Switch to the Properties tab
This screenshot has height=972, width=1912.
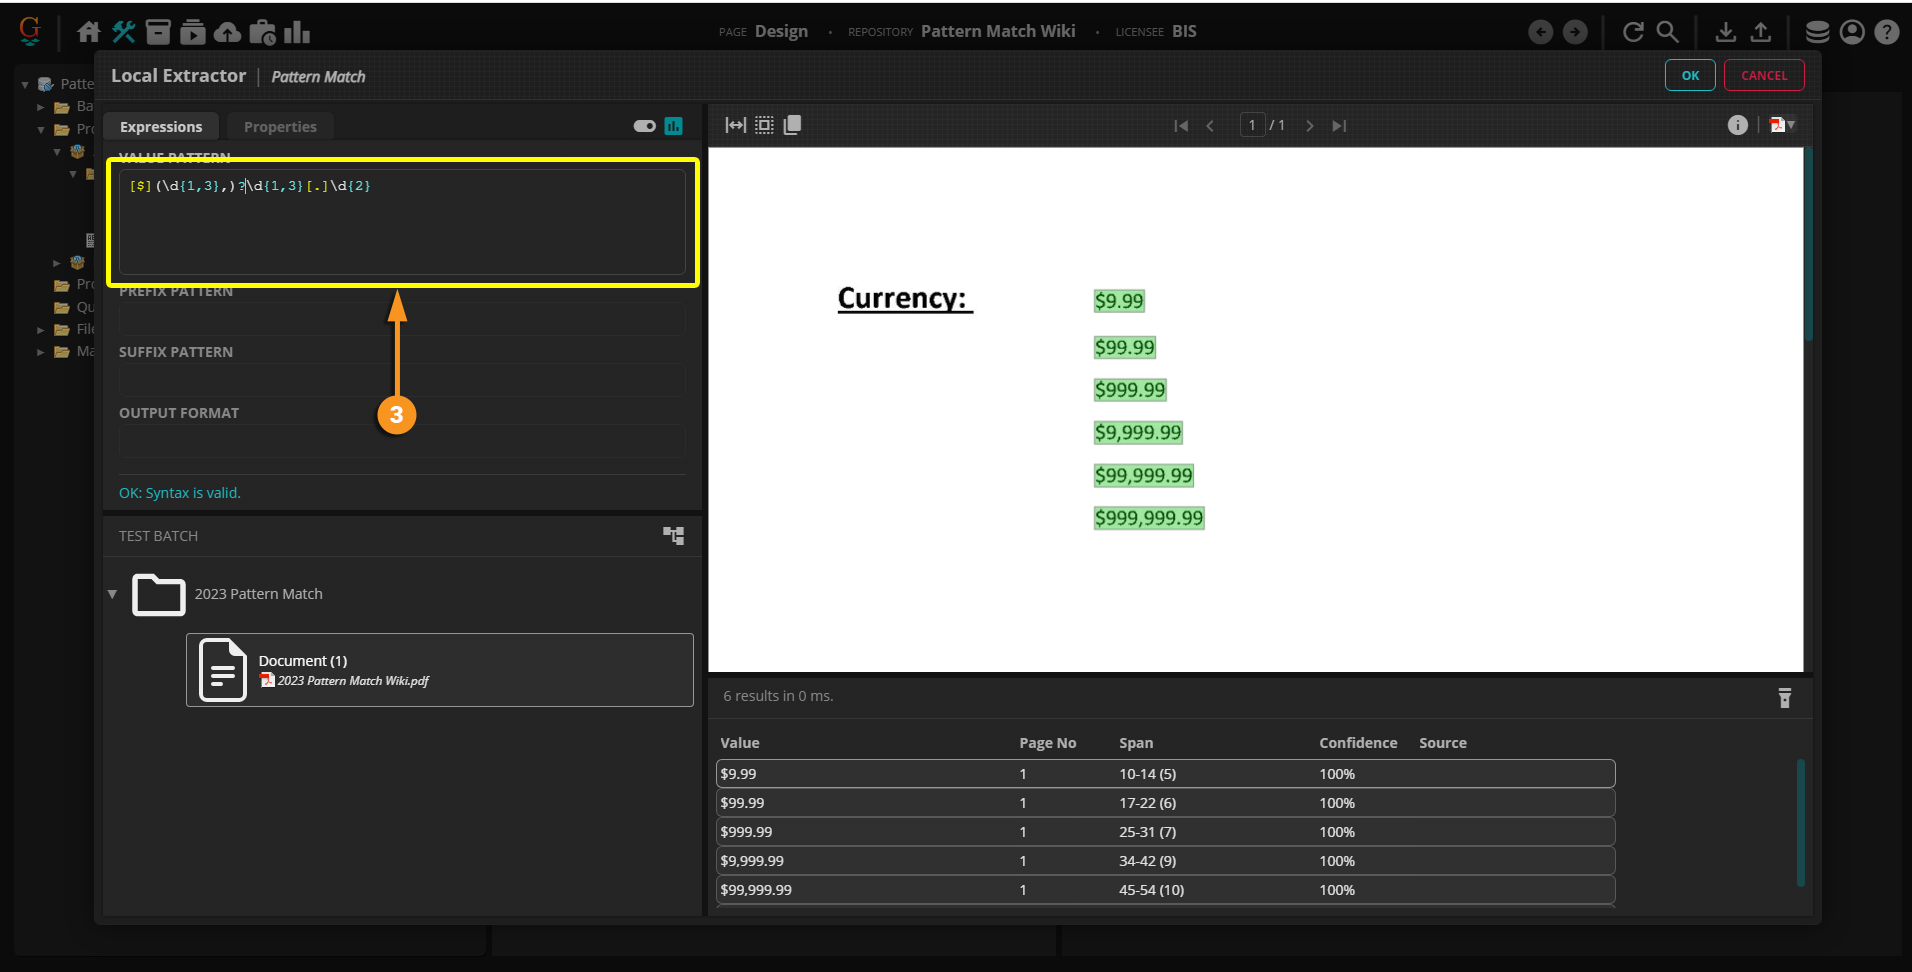(280, 127)
